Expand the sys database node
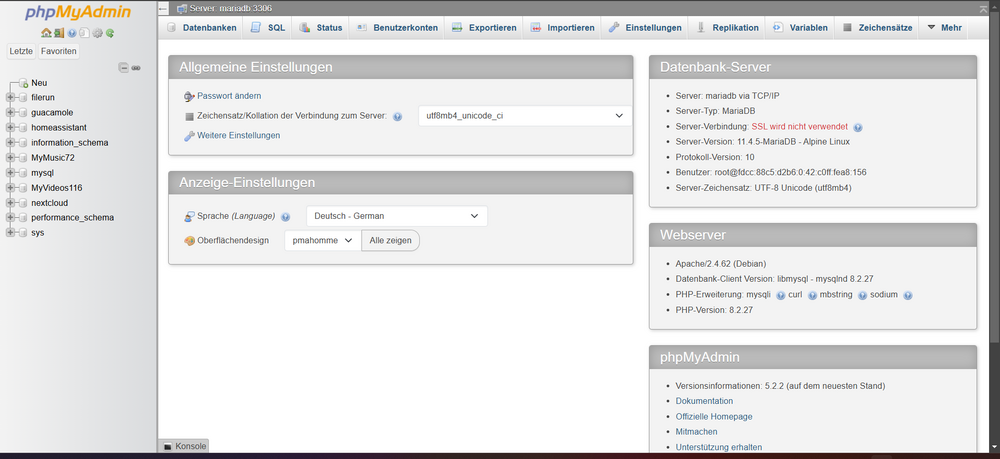 click(10, 233)
